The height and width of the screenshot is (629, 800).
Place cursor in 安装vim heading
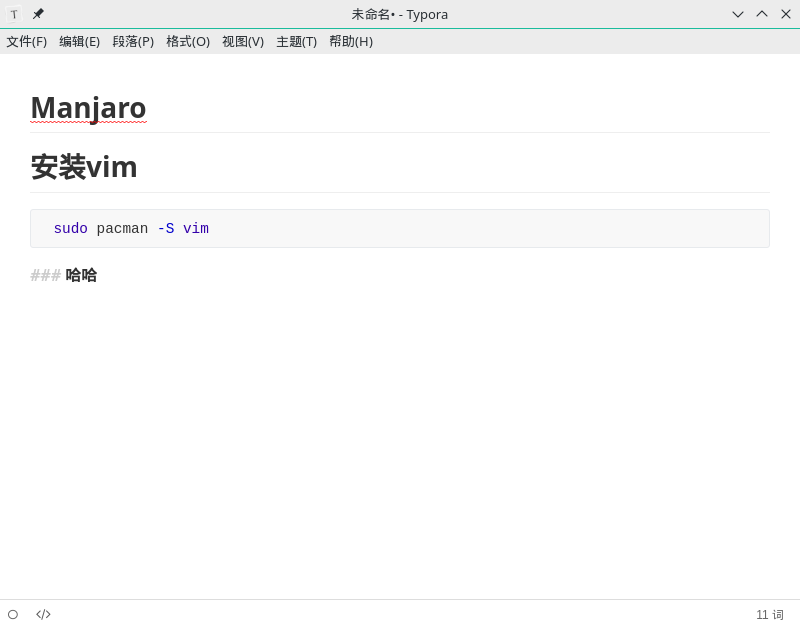[84, 167]
